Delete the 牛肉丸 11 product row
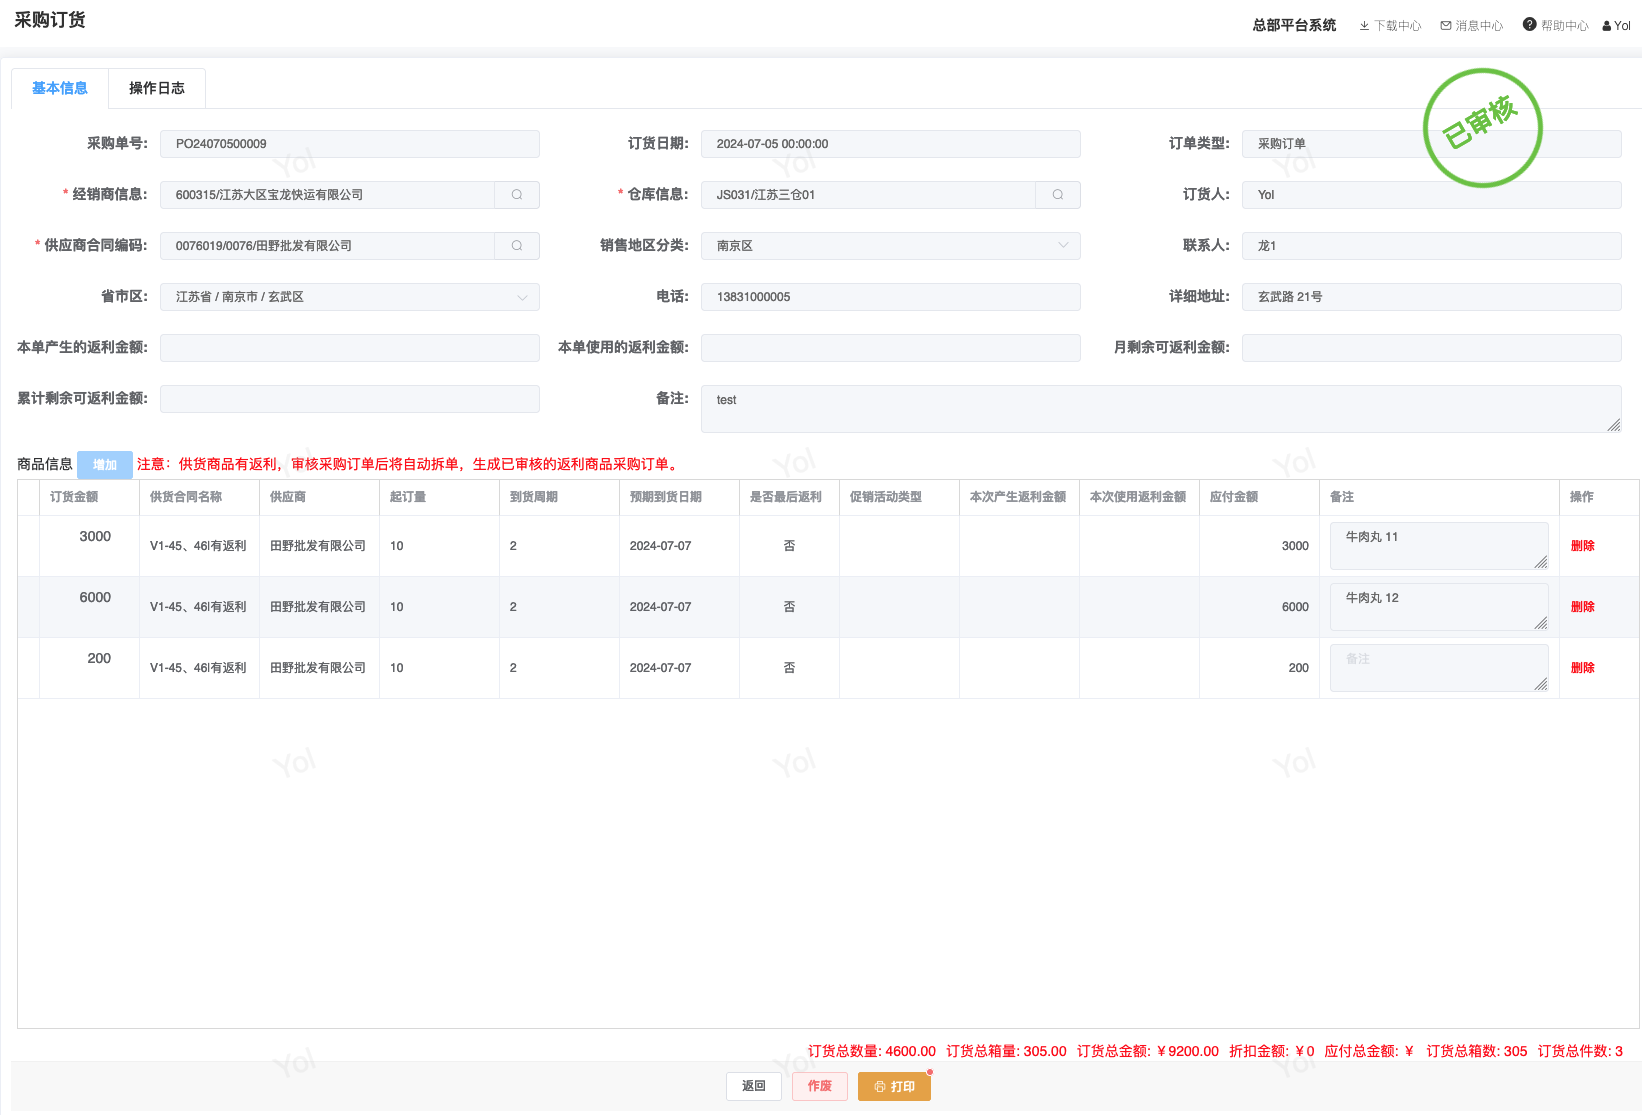Screen dimensions: 1642x1115 pos(1582,546)
